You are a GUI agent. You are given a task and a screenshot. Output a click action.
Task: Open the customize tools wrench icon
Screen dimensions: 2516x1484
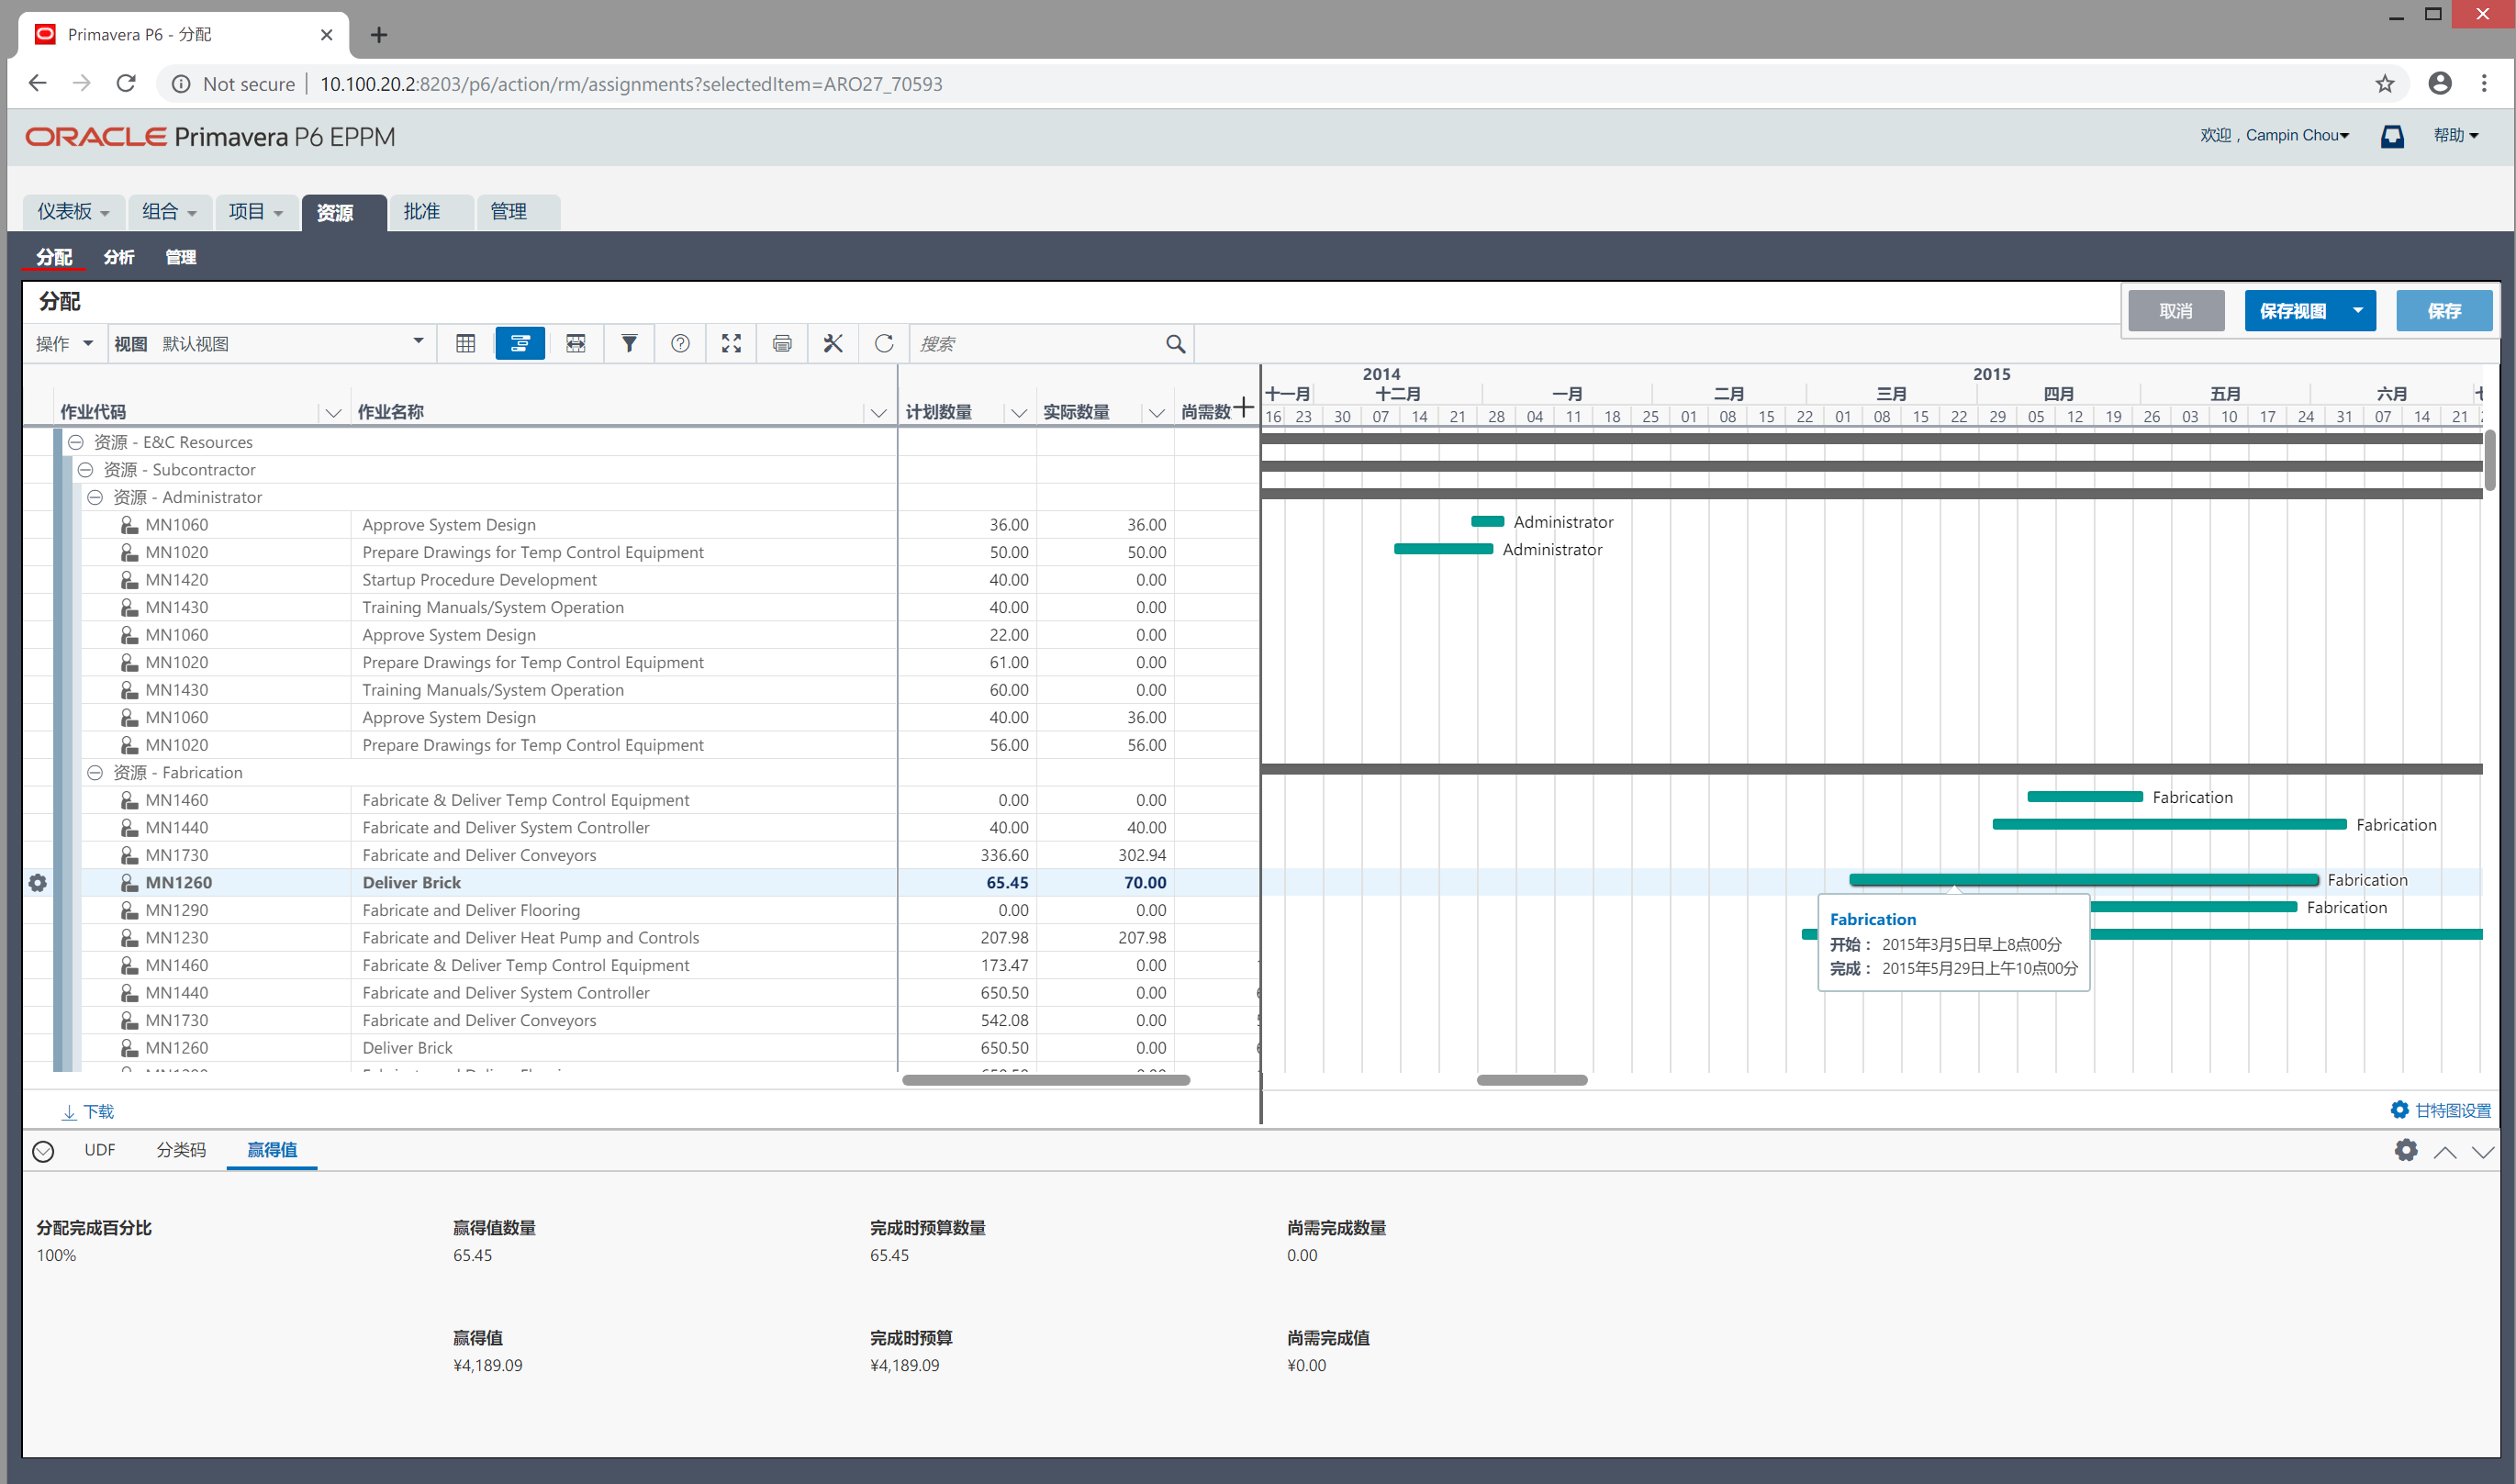[833, 343]
